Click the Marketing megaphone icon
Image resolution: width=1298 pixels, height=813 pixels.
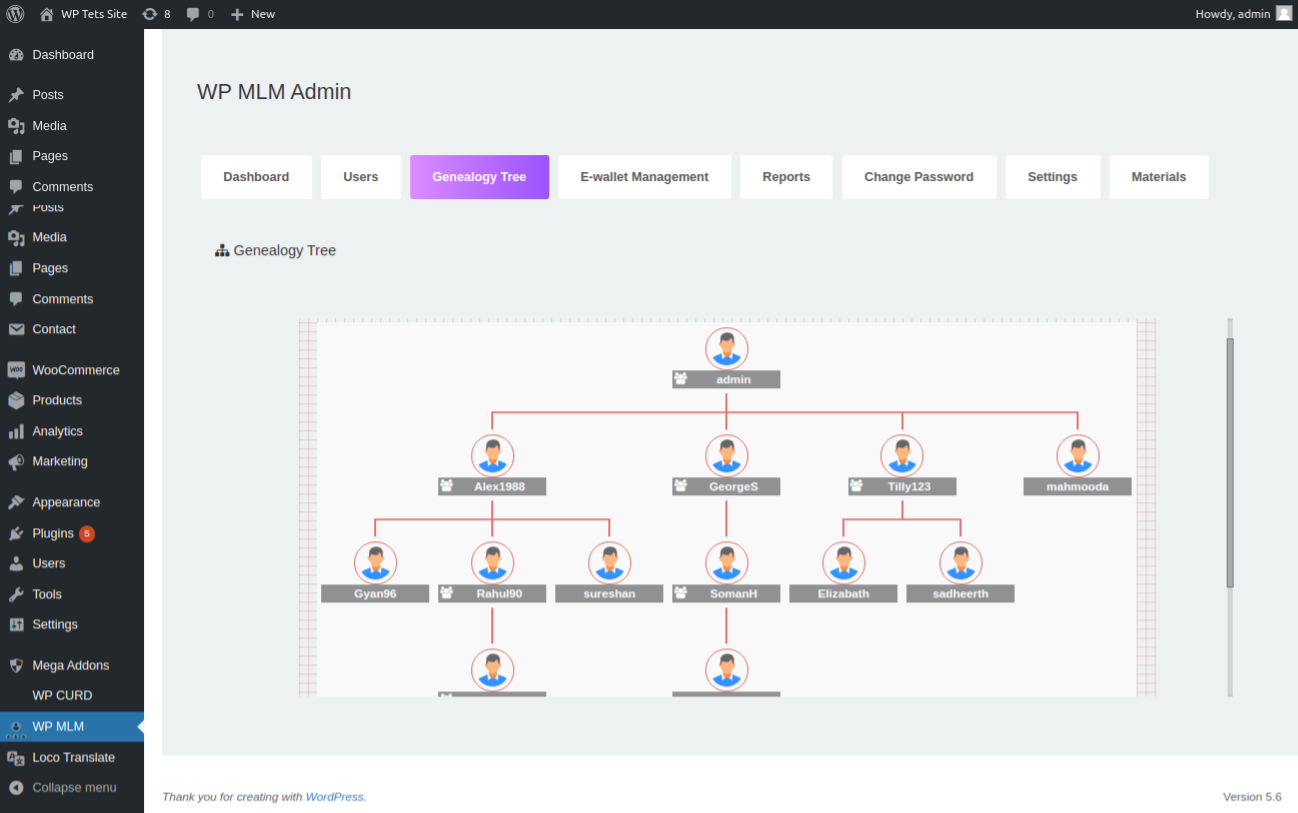pos(16,461)
